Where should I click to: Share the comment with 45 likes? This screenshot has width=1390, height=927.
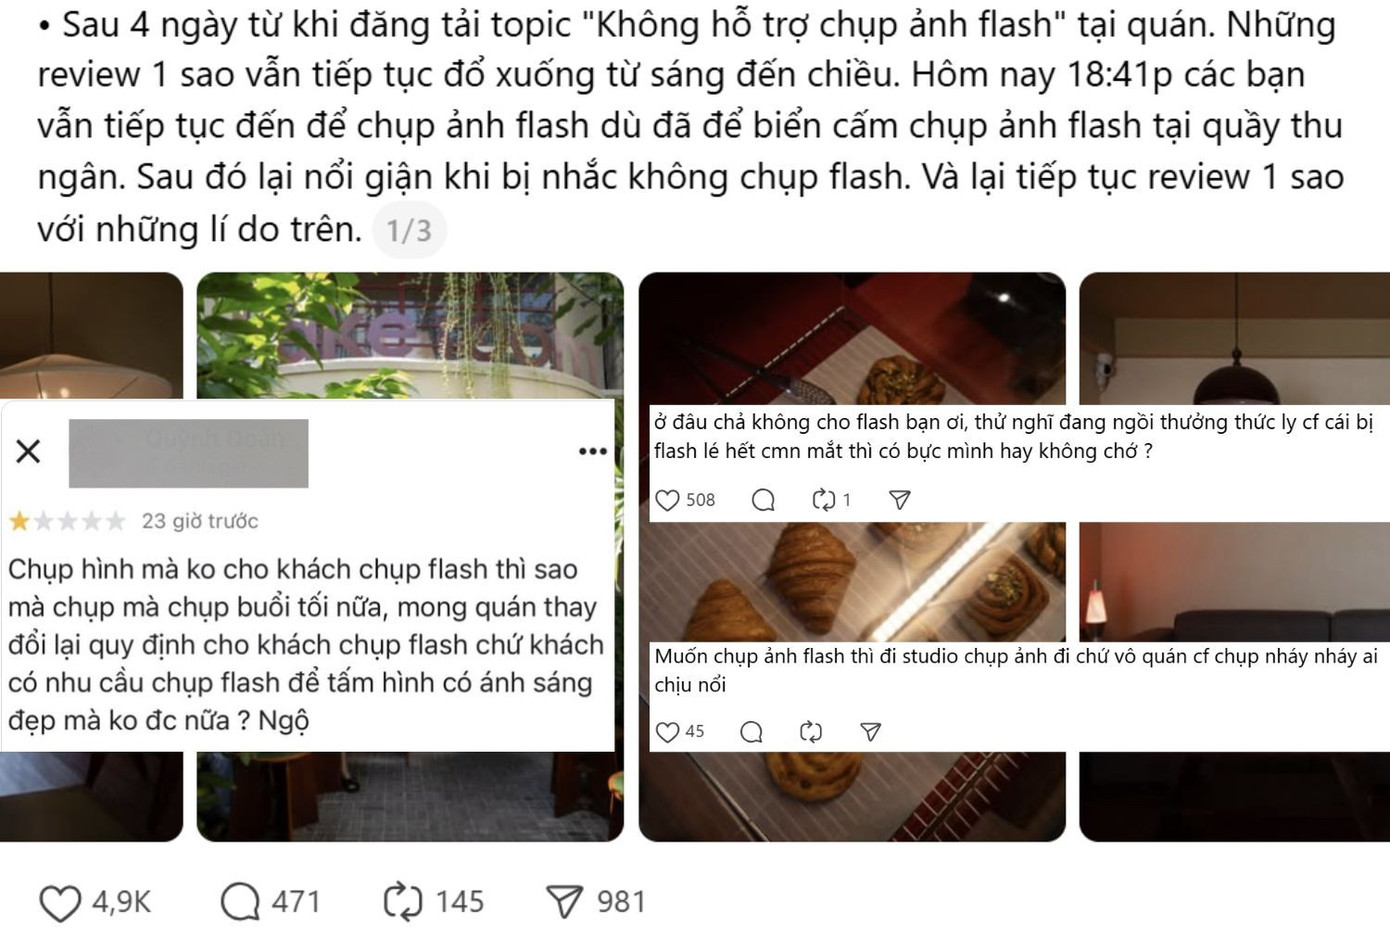[x=871, y=732]
